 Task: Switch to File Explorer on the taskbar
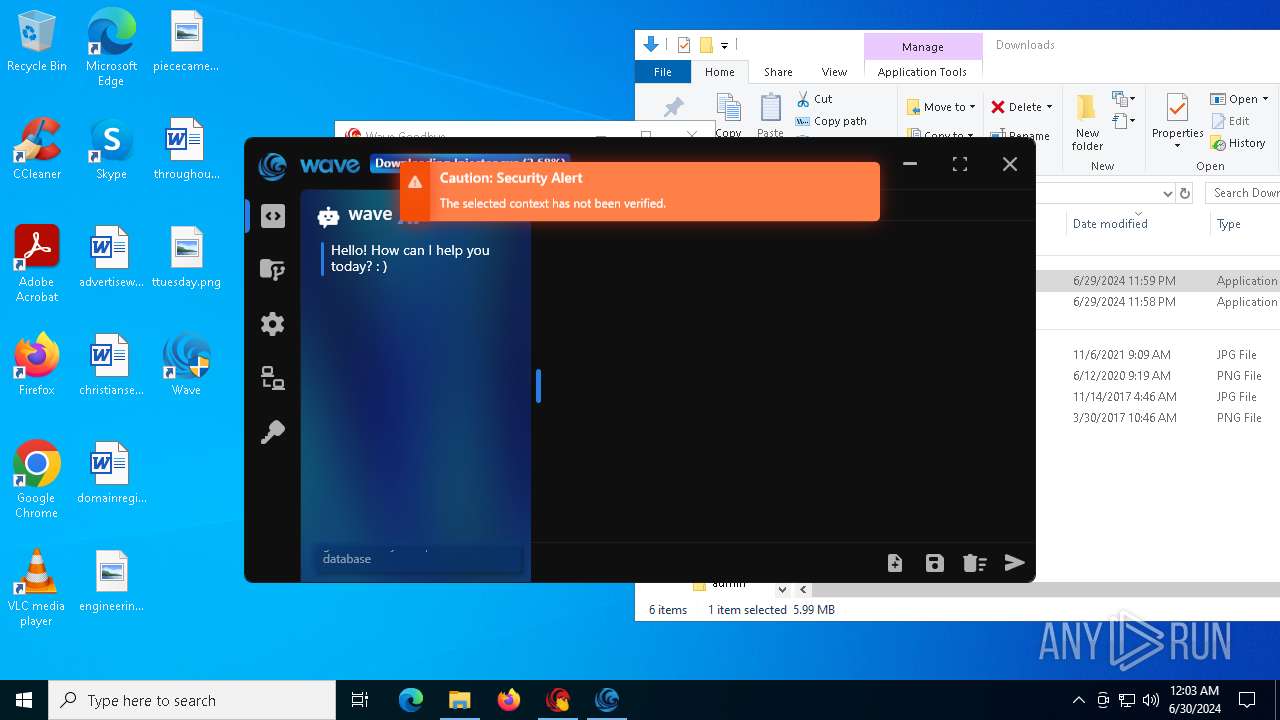click(x=460, y=700)
